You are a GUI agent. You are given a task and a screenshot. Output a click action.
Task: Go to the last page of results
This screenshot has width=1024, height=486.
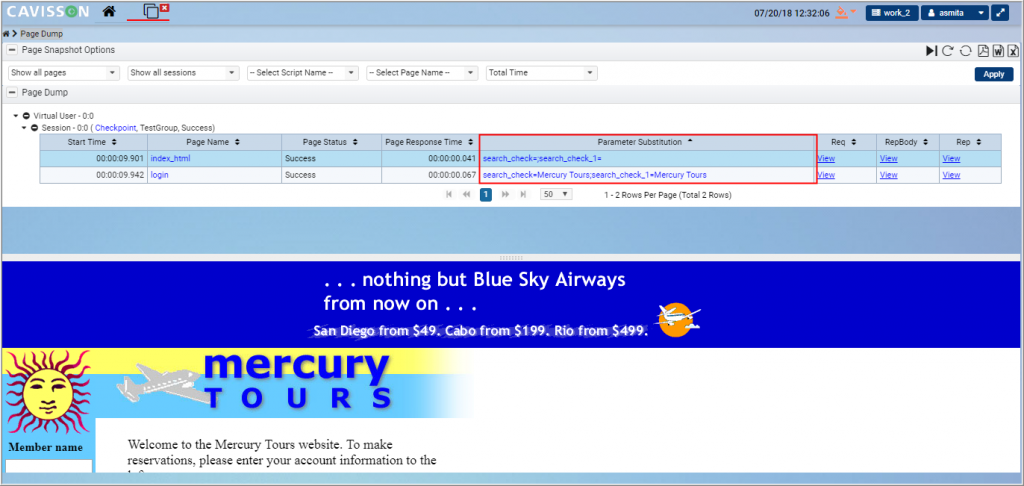[523, 195]
